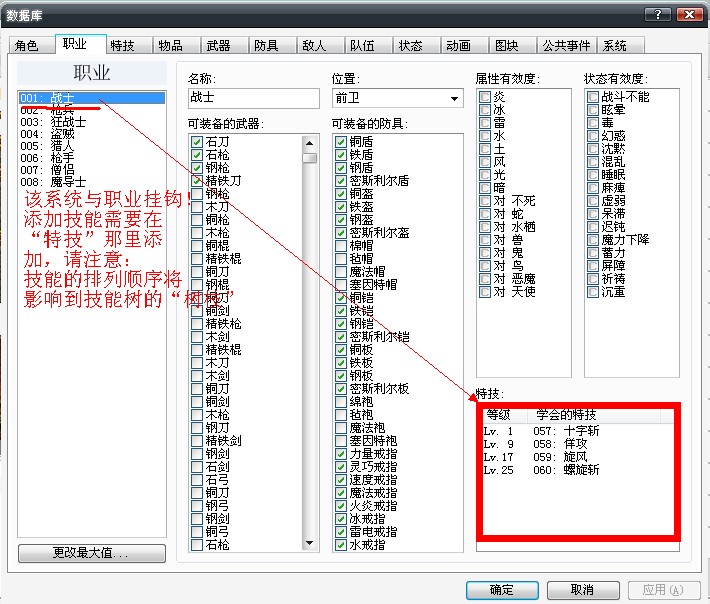Open the 角色 tab

(x=32, y=45)
